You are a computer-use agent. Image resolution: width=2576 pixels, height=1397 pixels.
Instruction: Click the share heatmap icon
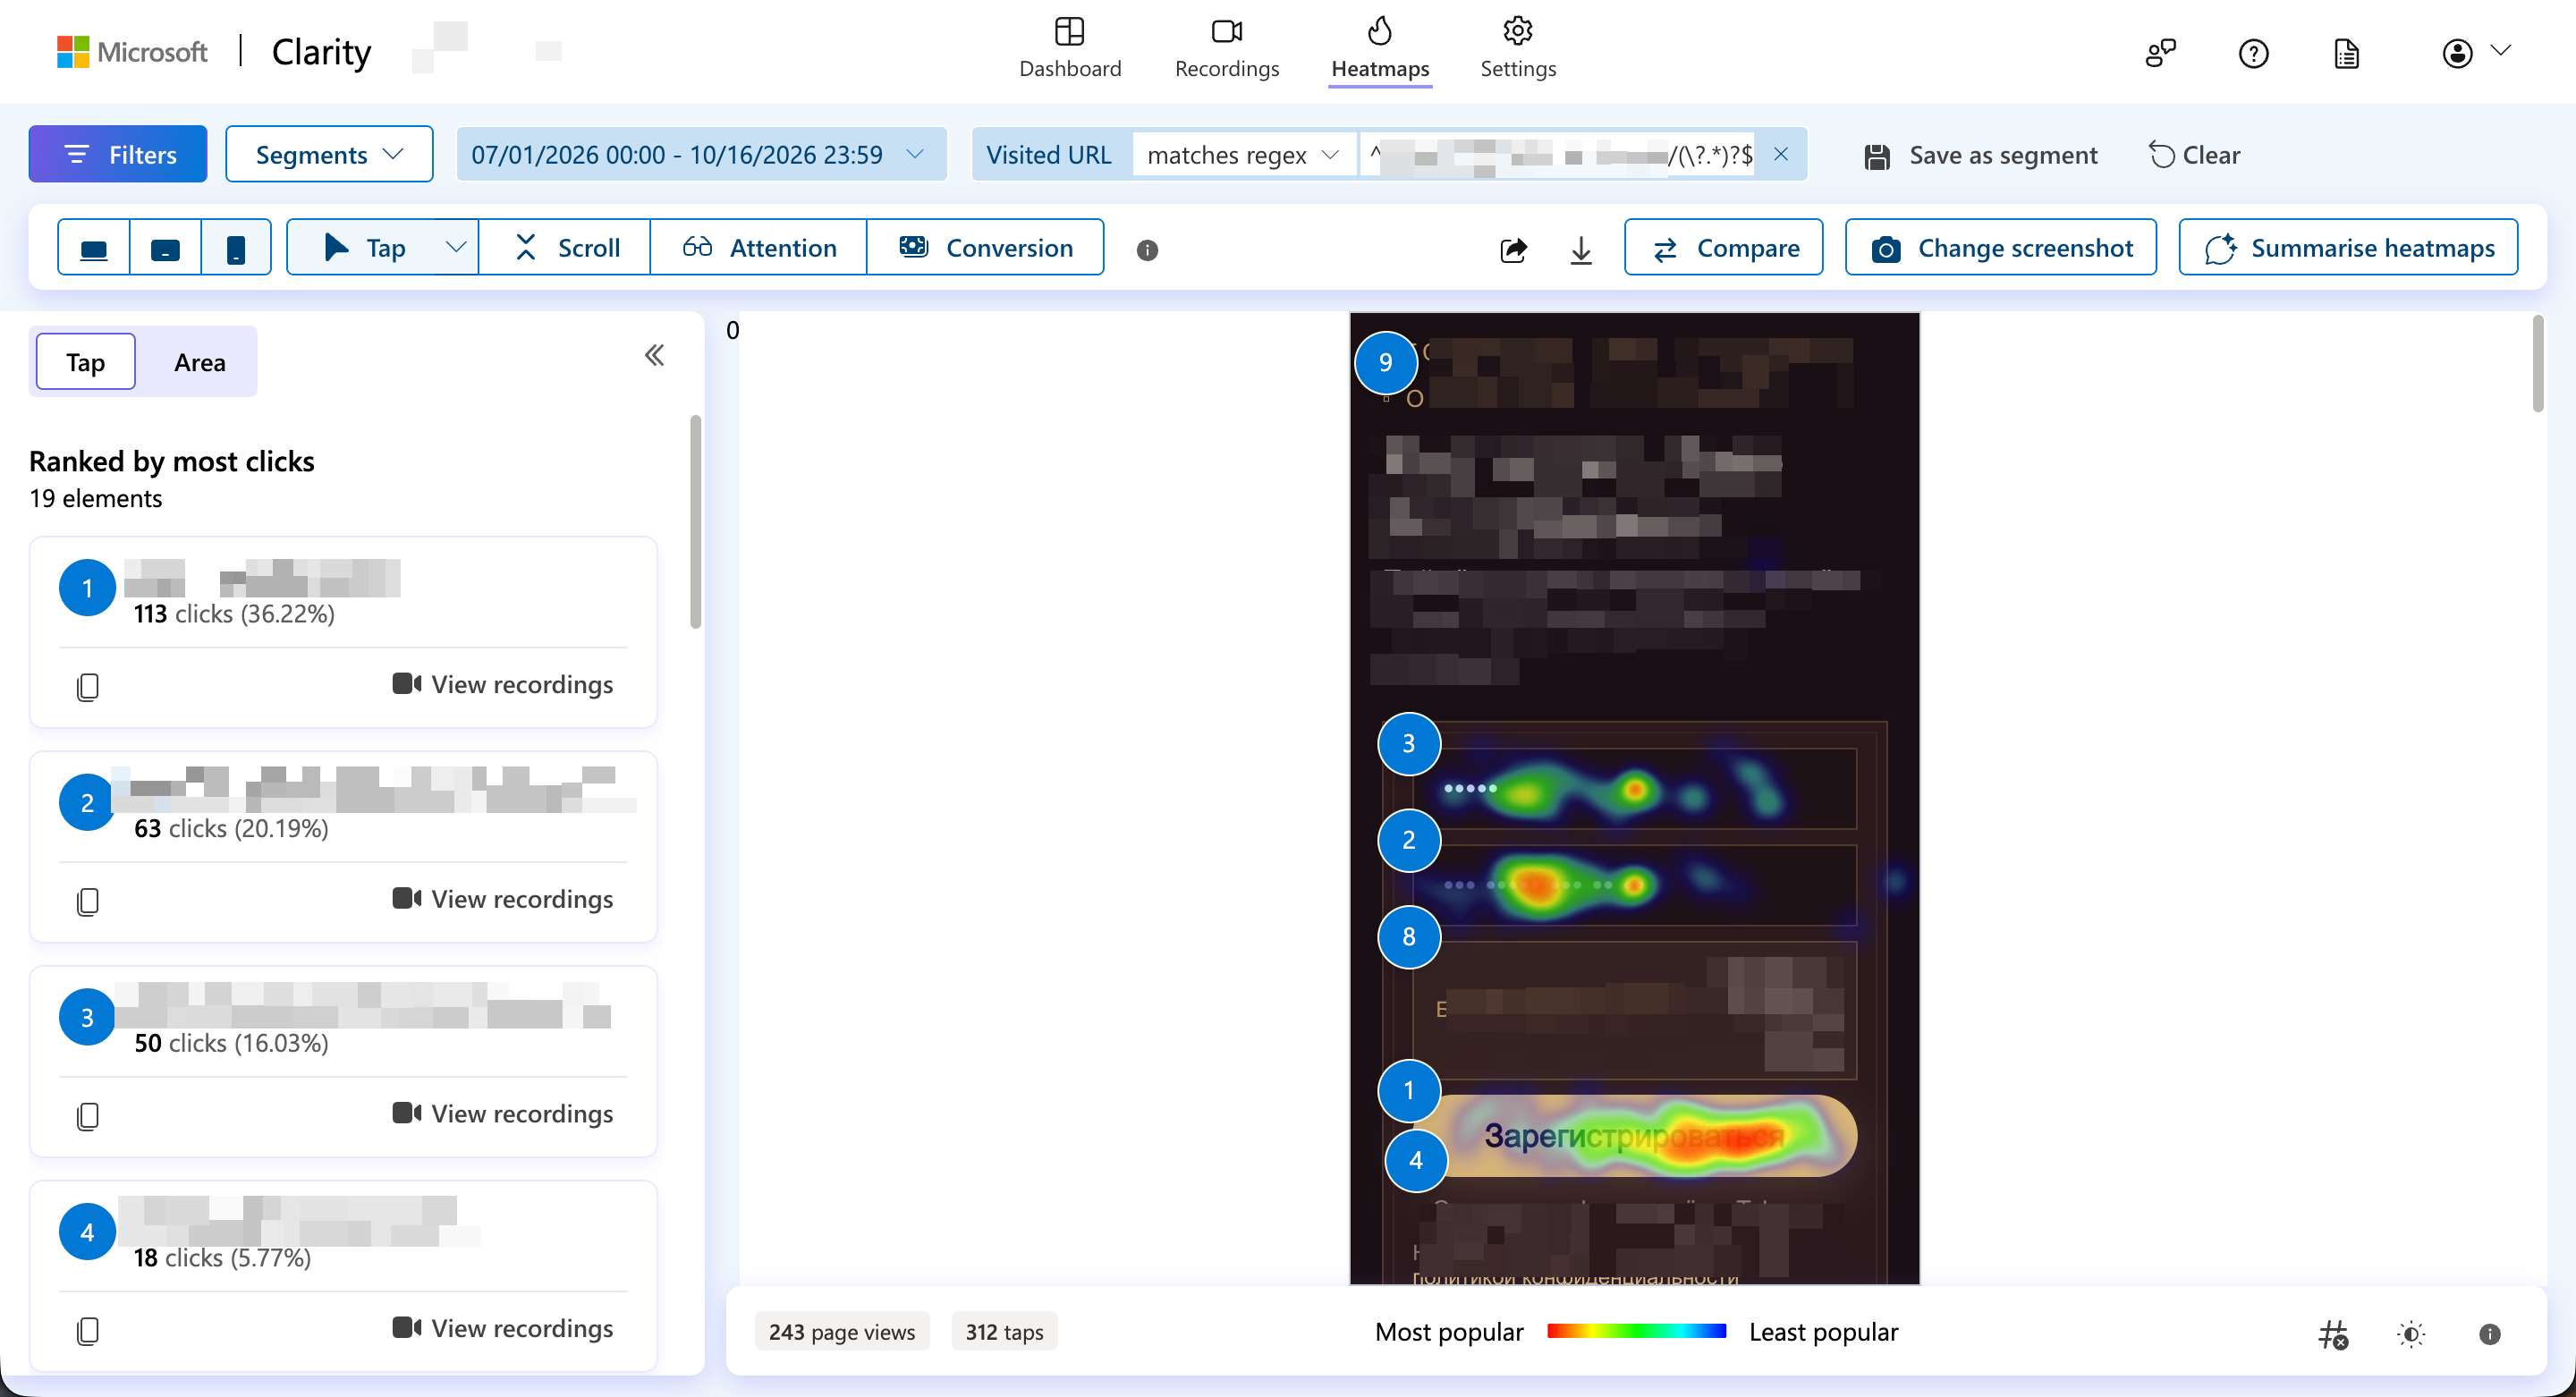pyautogui.click(x=1513, y=249)
